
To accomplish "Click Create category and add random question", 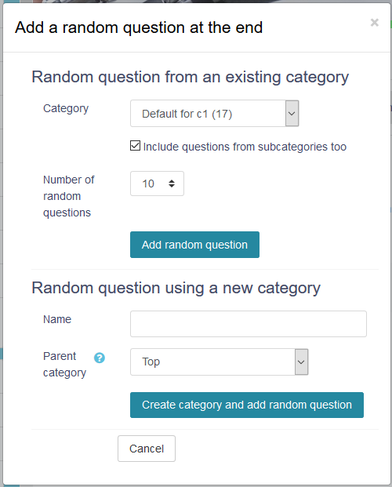I will pyautogui.click(x=247, y=405).
